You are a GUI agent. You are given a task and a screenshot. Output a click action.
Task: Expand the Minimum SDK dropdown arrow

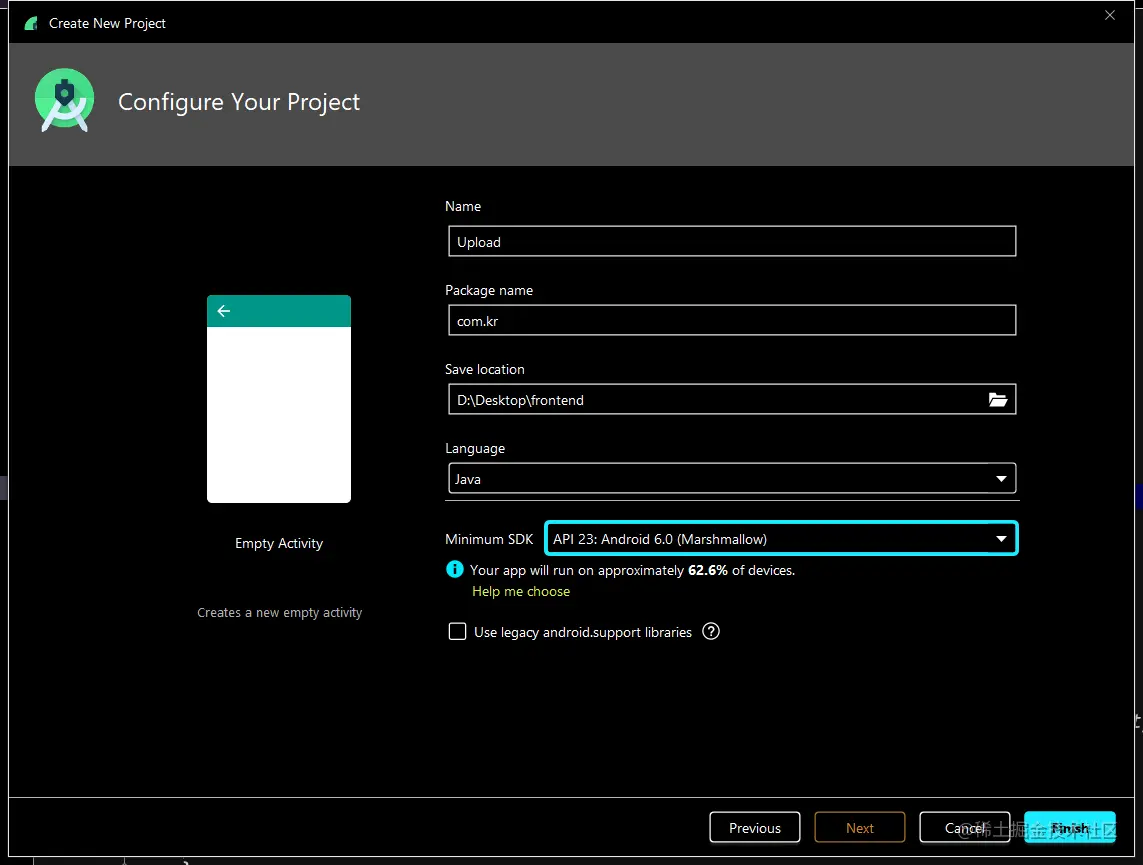point(1001,539)
